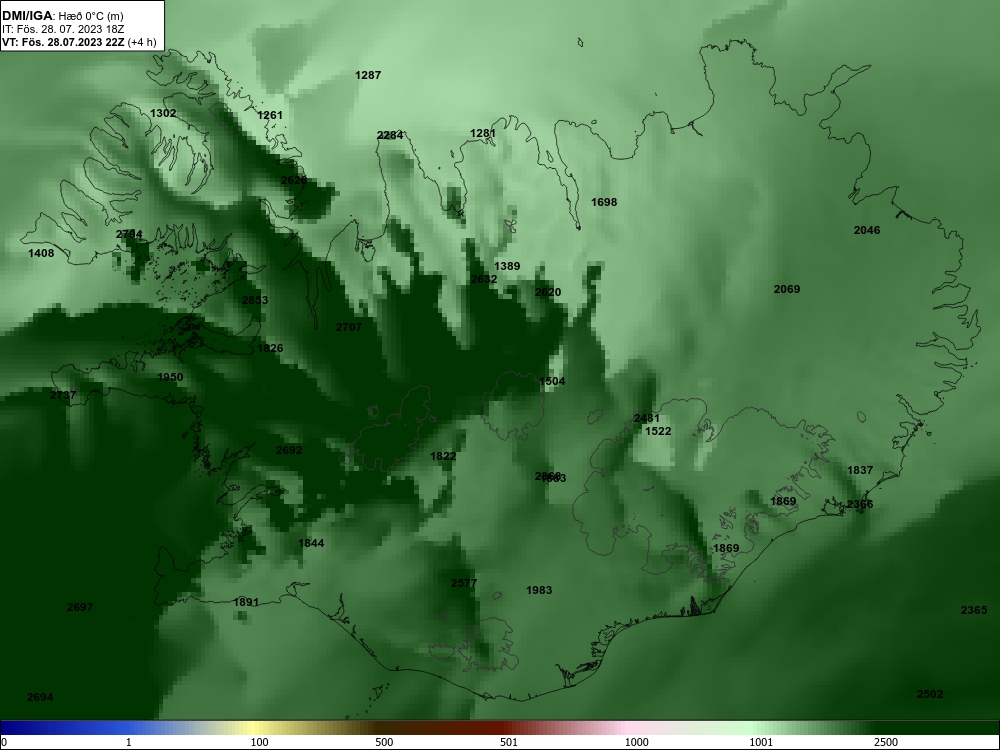Click the 2697 label over the sea
Screen dimensions: 1000x750
click(80, 608)
